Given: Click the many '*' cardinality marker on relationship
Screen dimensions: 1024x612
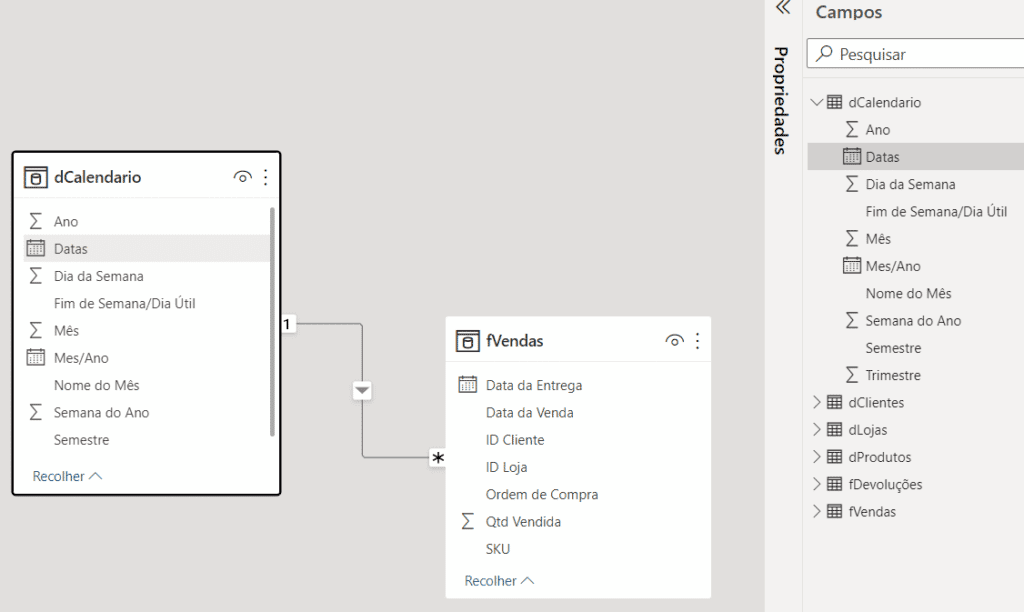Looking at the screenshot, I should (x=438, y=458).
